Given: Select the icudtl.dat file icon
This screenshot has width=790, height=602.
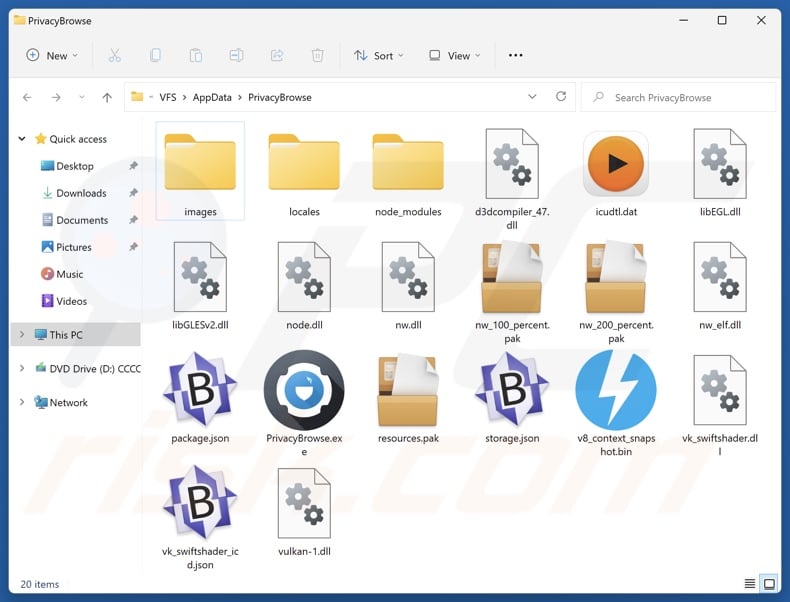Looking at the screenshot, I should [616, 163].
